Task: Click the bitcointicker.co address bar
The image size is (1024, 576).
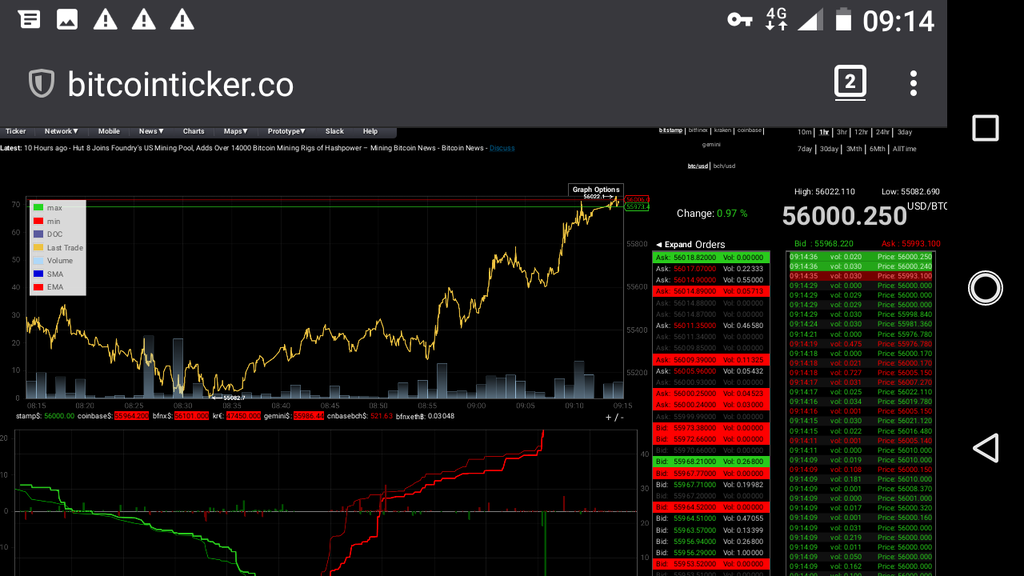Action: click(x=180, y=84)
